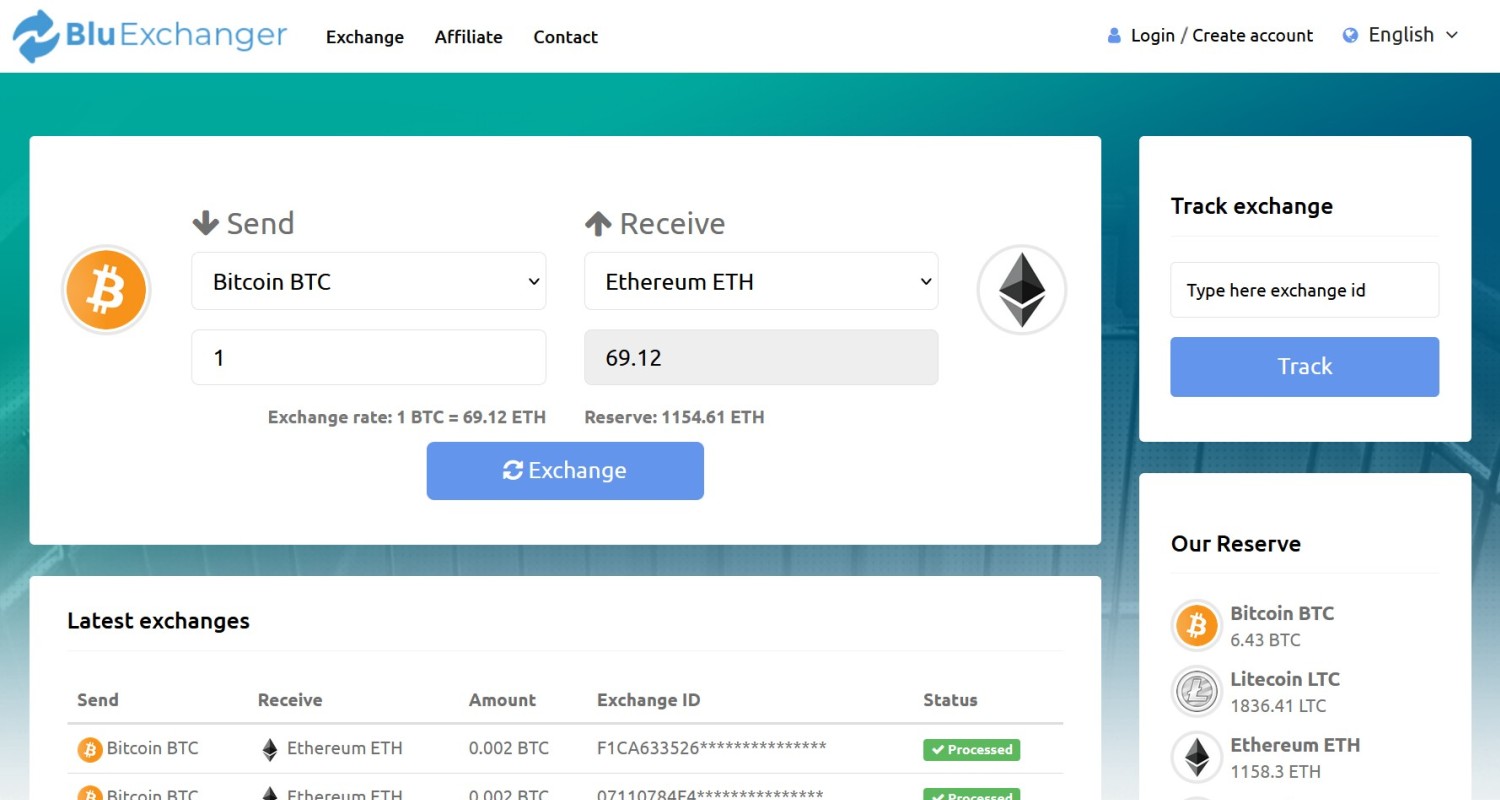Open the Receive currency dropdown (Ethereum ETH)

click(x=761, y=281)
